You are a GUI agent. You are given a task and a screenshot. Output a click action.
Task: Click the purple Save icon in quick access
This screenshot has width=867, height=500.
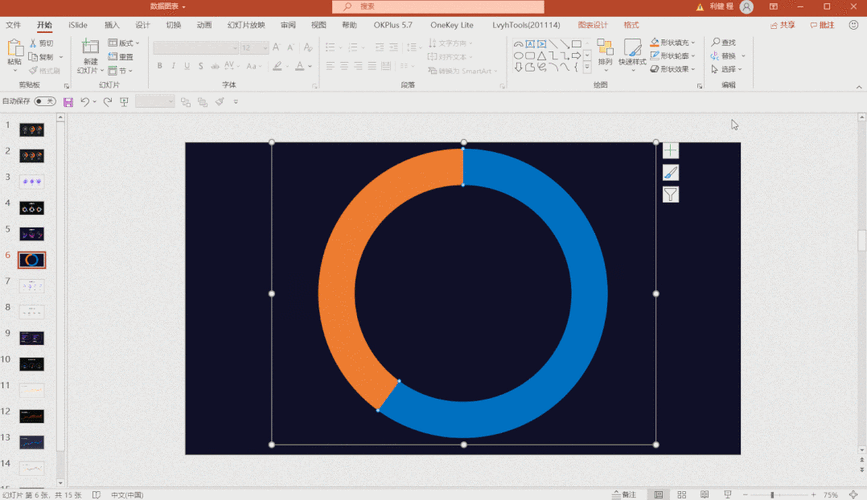[68, 102]
